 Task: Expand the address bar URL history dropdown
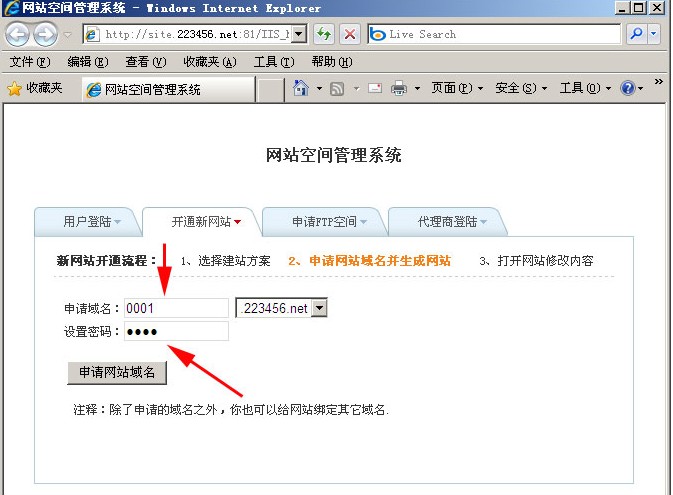coord(297,34)
